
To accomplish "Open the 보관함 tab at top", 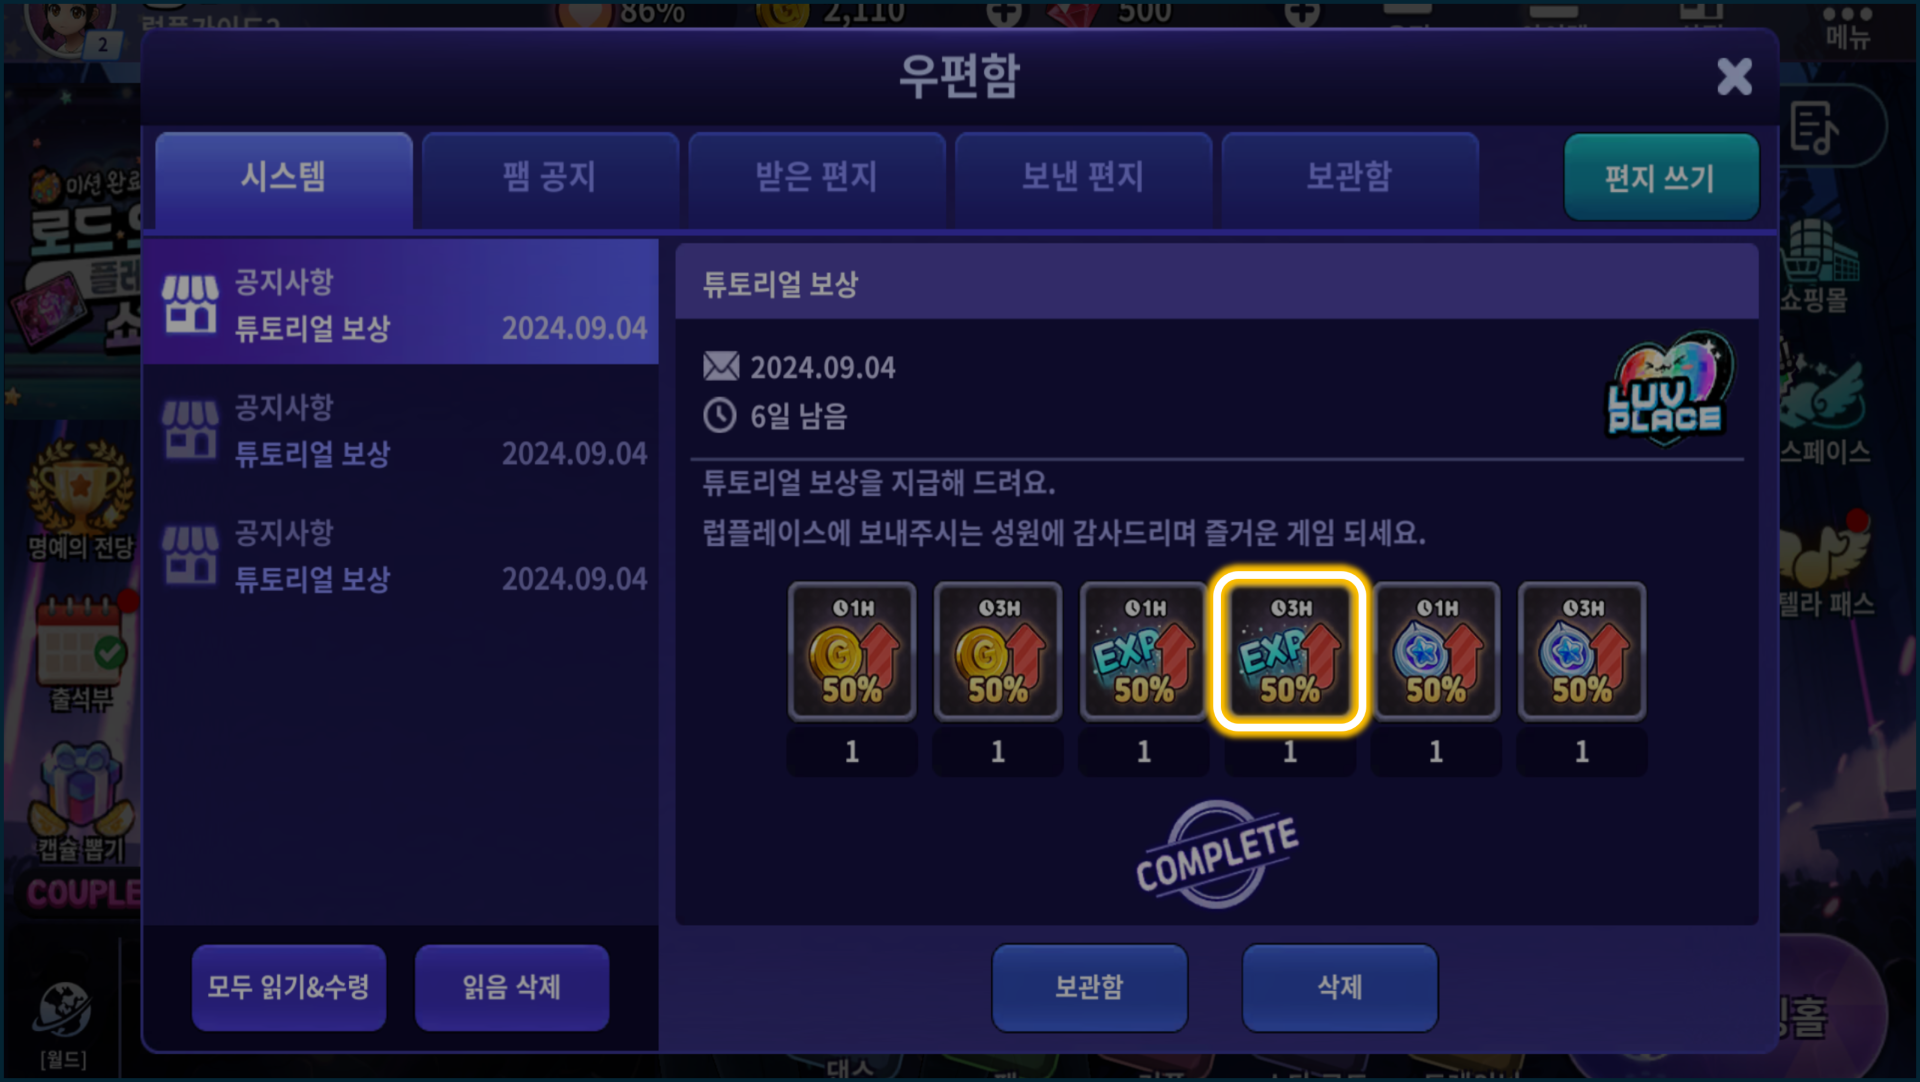I will [1349, 177].
